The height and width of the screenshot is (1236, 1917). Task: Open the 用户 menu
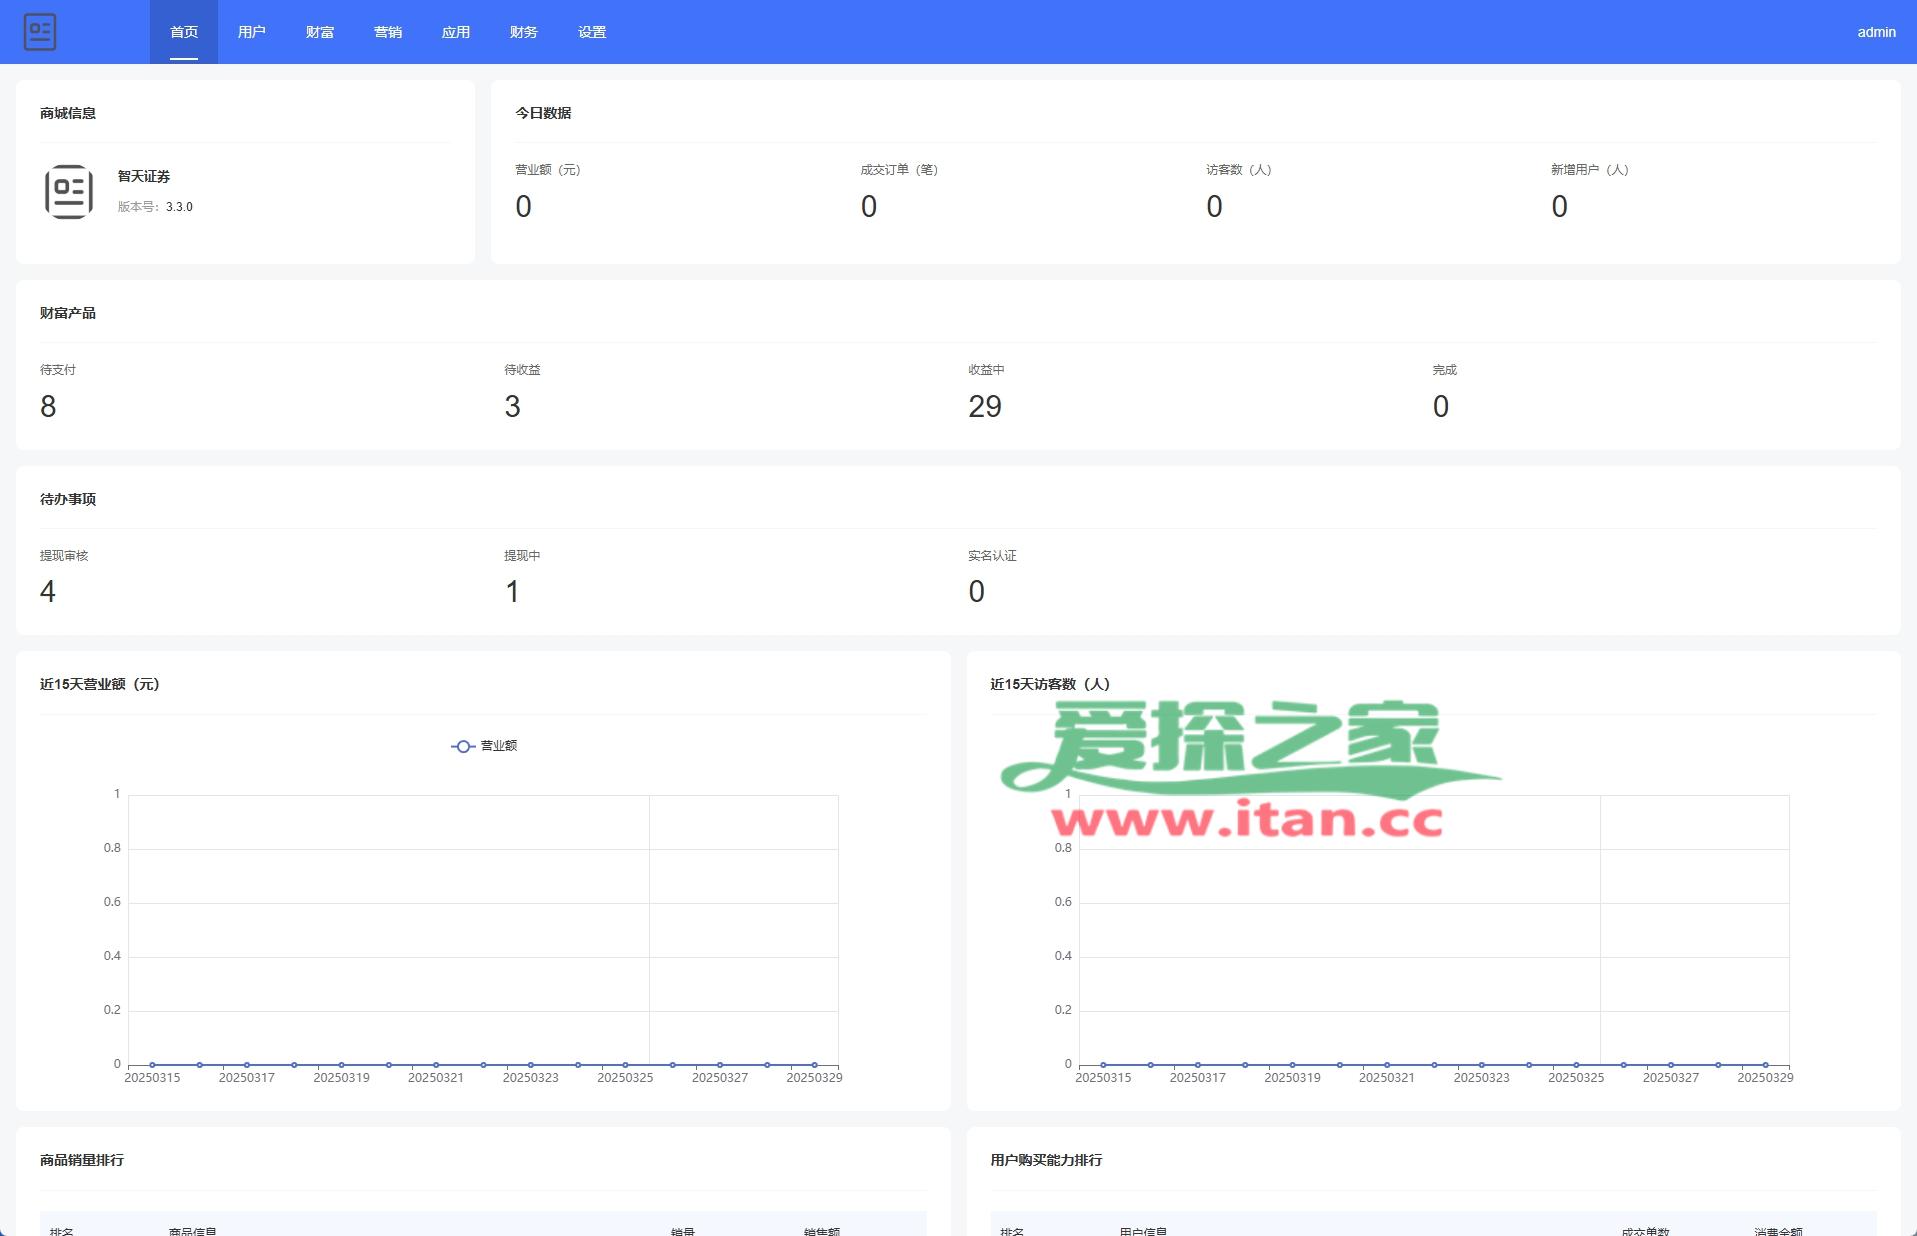[252, 32]
